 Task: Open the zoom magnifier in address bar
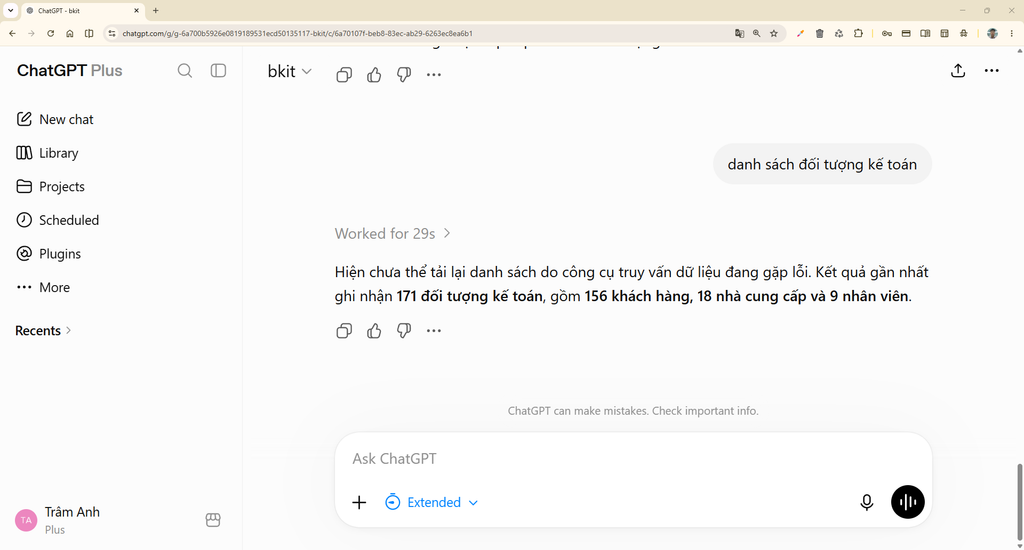756,33
